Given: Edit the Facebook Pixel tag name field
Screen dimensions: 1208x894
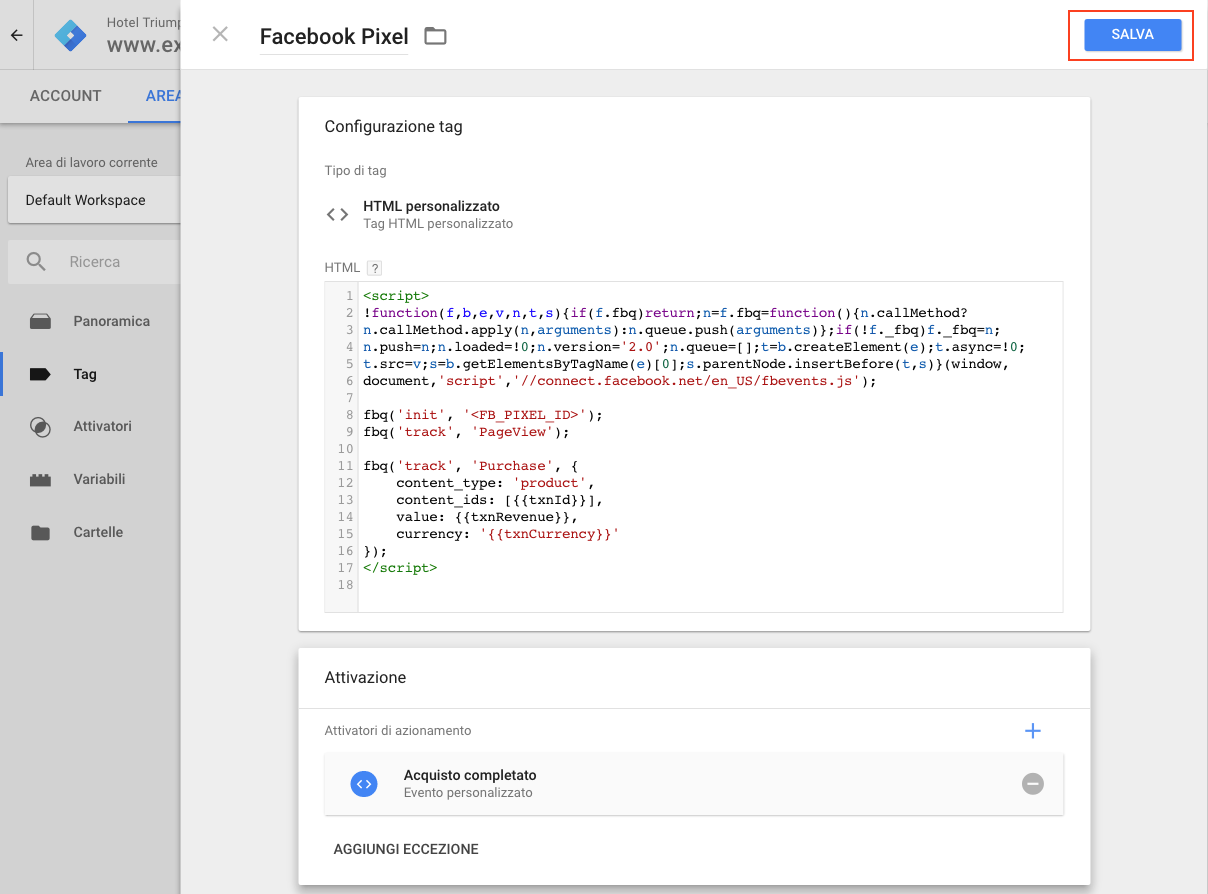Looking at the screenshot, I should (334, 37).
